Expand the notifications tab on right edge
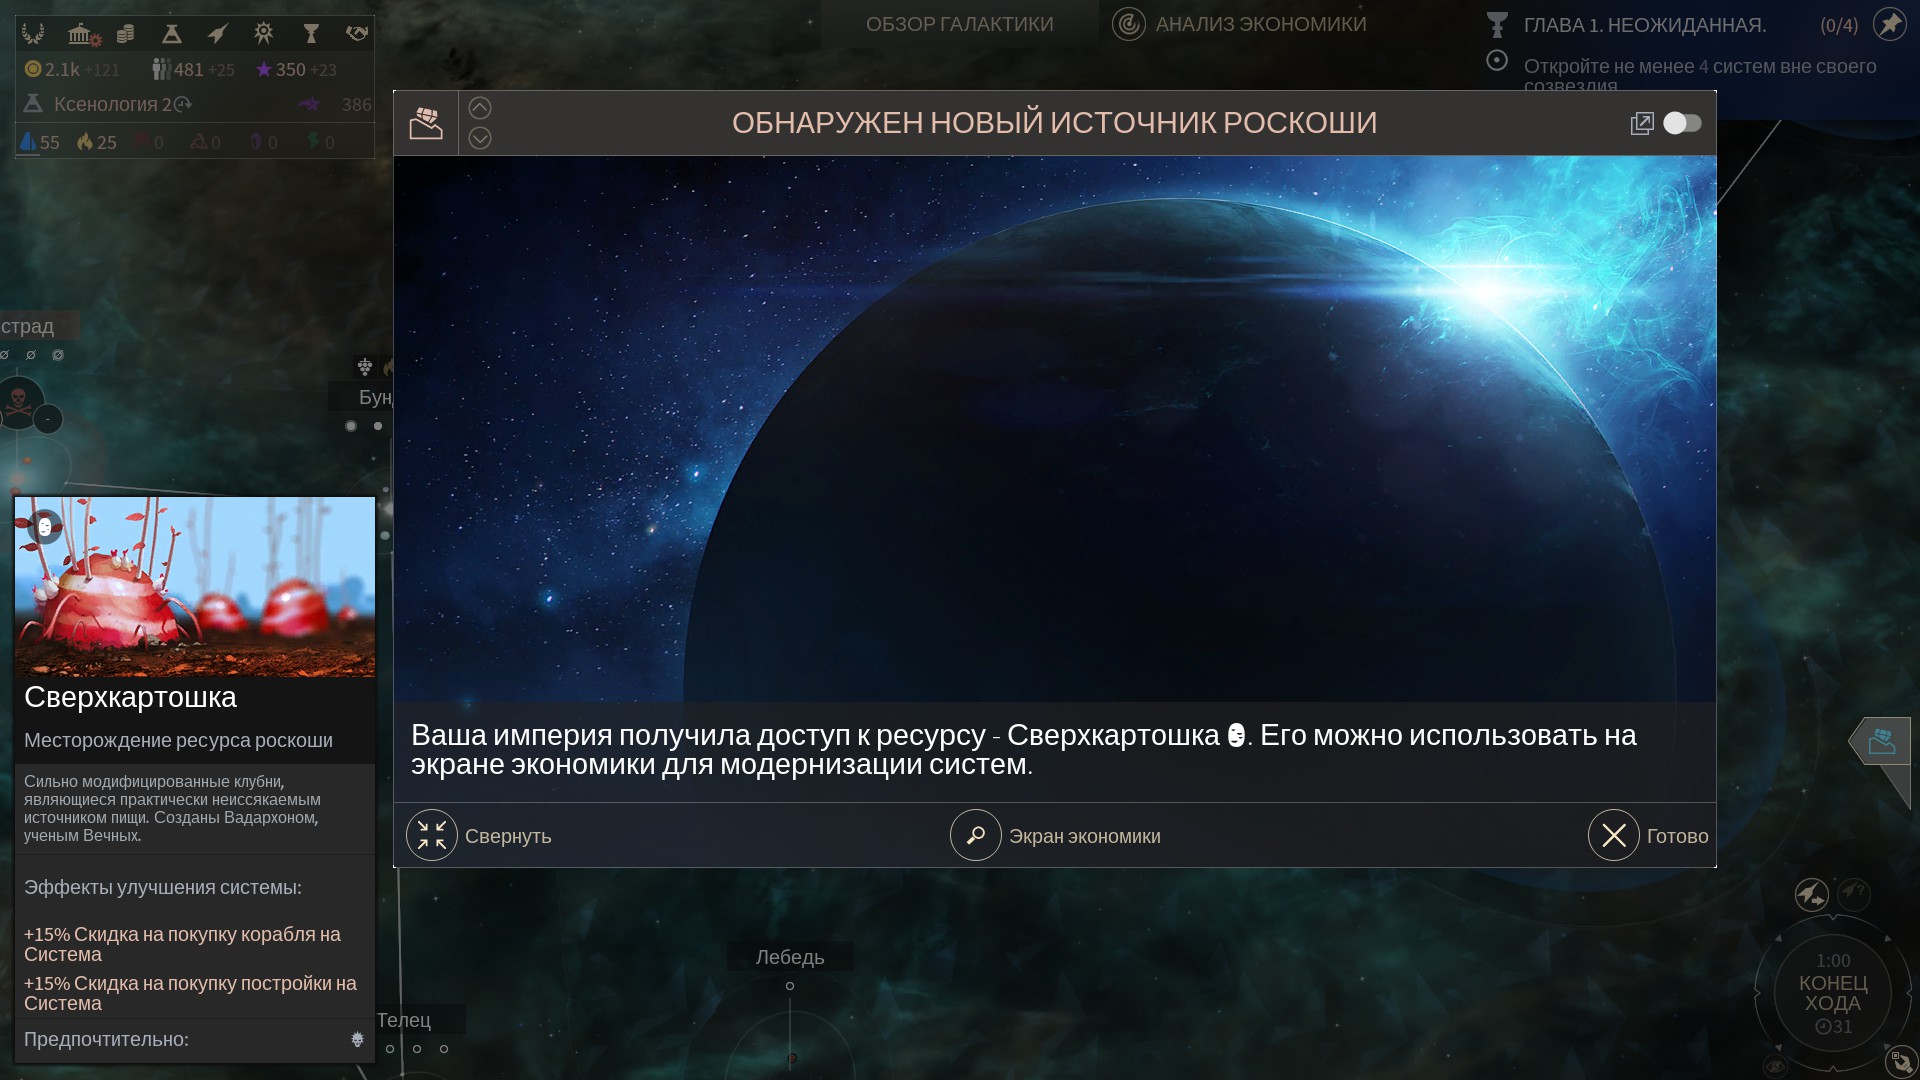This screenshot has height=1080, width=1920. (x=1881, y=742)
